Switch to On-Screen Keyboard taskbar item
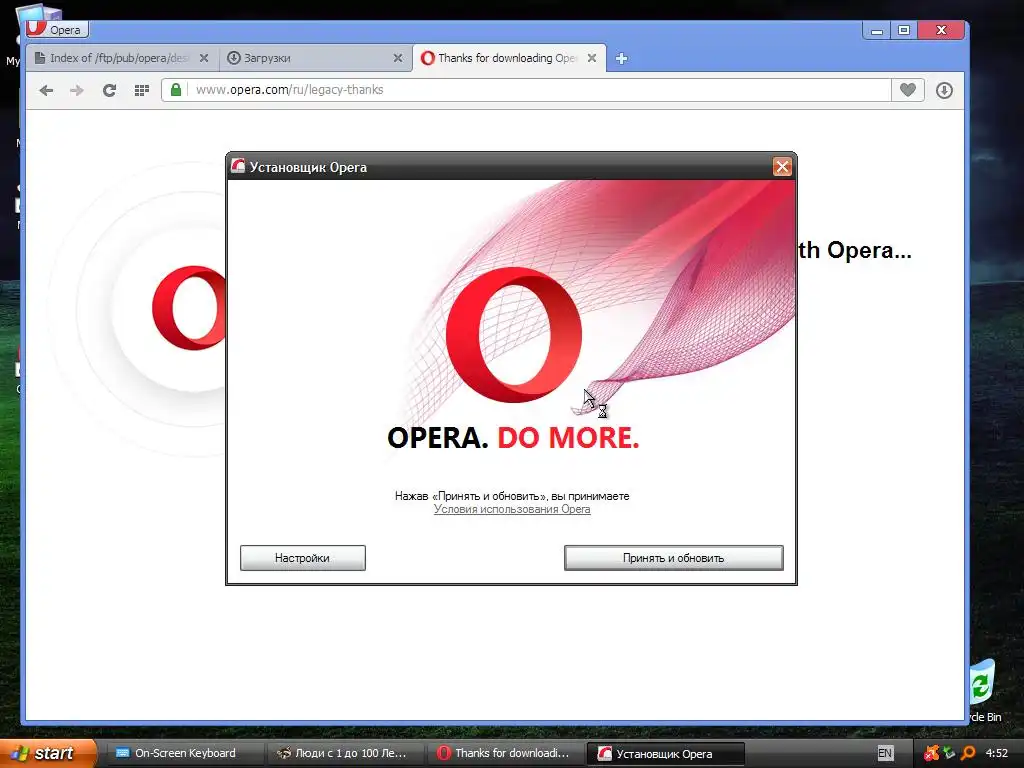 pos(185,753)
